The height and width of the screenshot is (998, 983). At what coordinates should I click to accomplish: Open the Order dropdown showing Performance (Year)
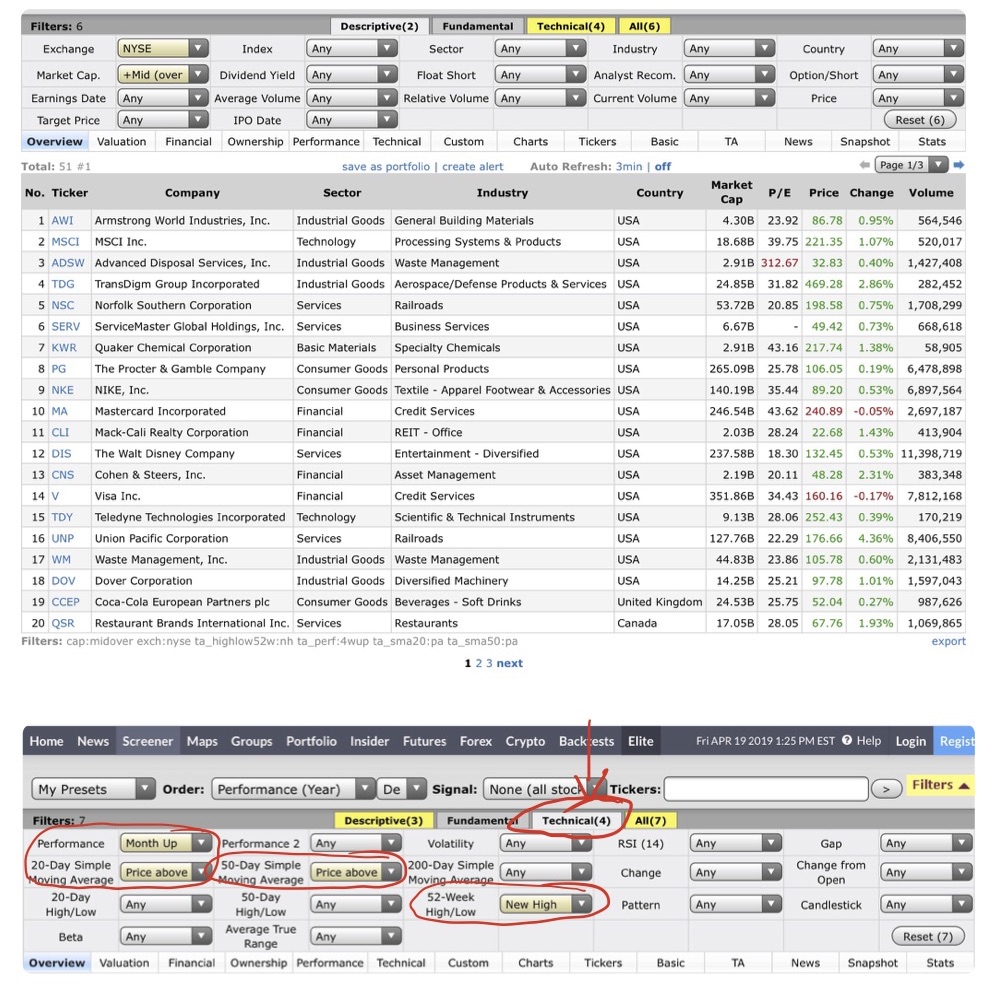[294, 789]
